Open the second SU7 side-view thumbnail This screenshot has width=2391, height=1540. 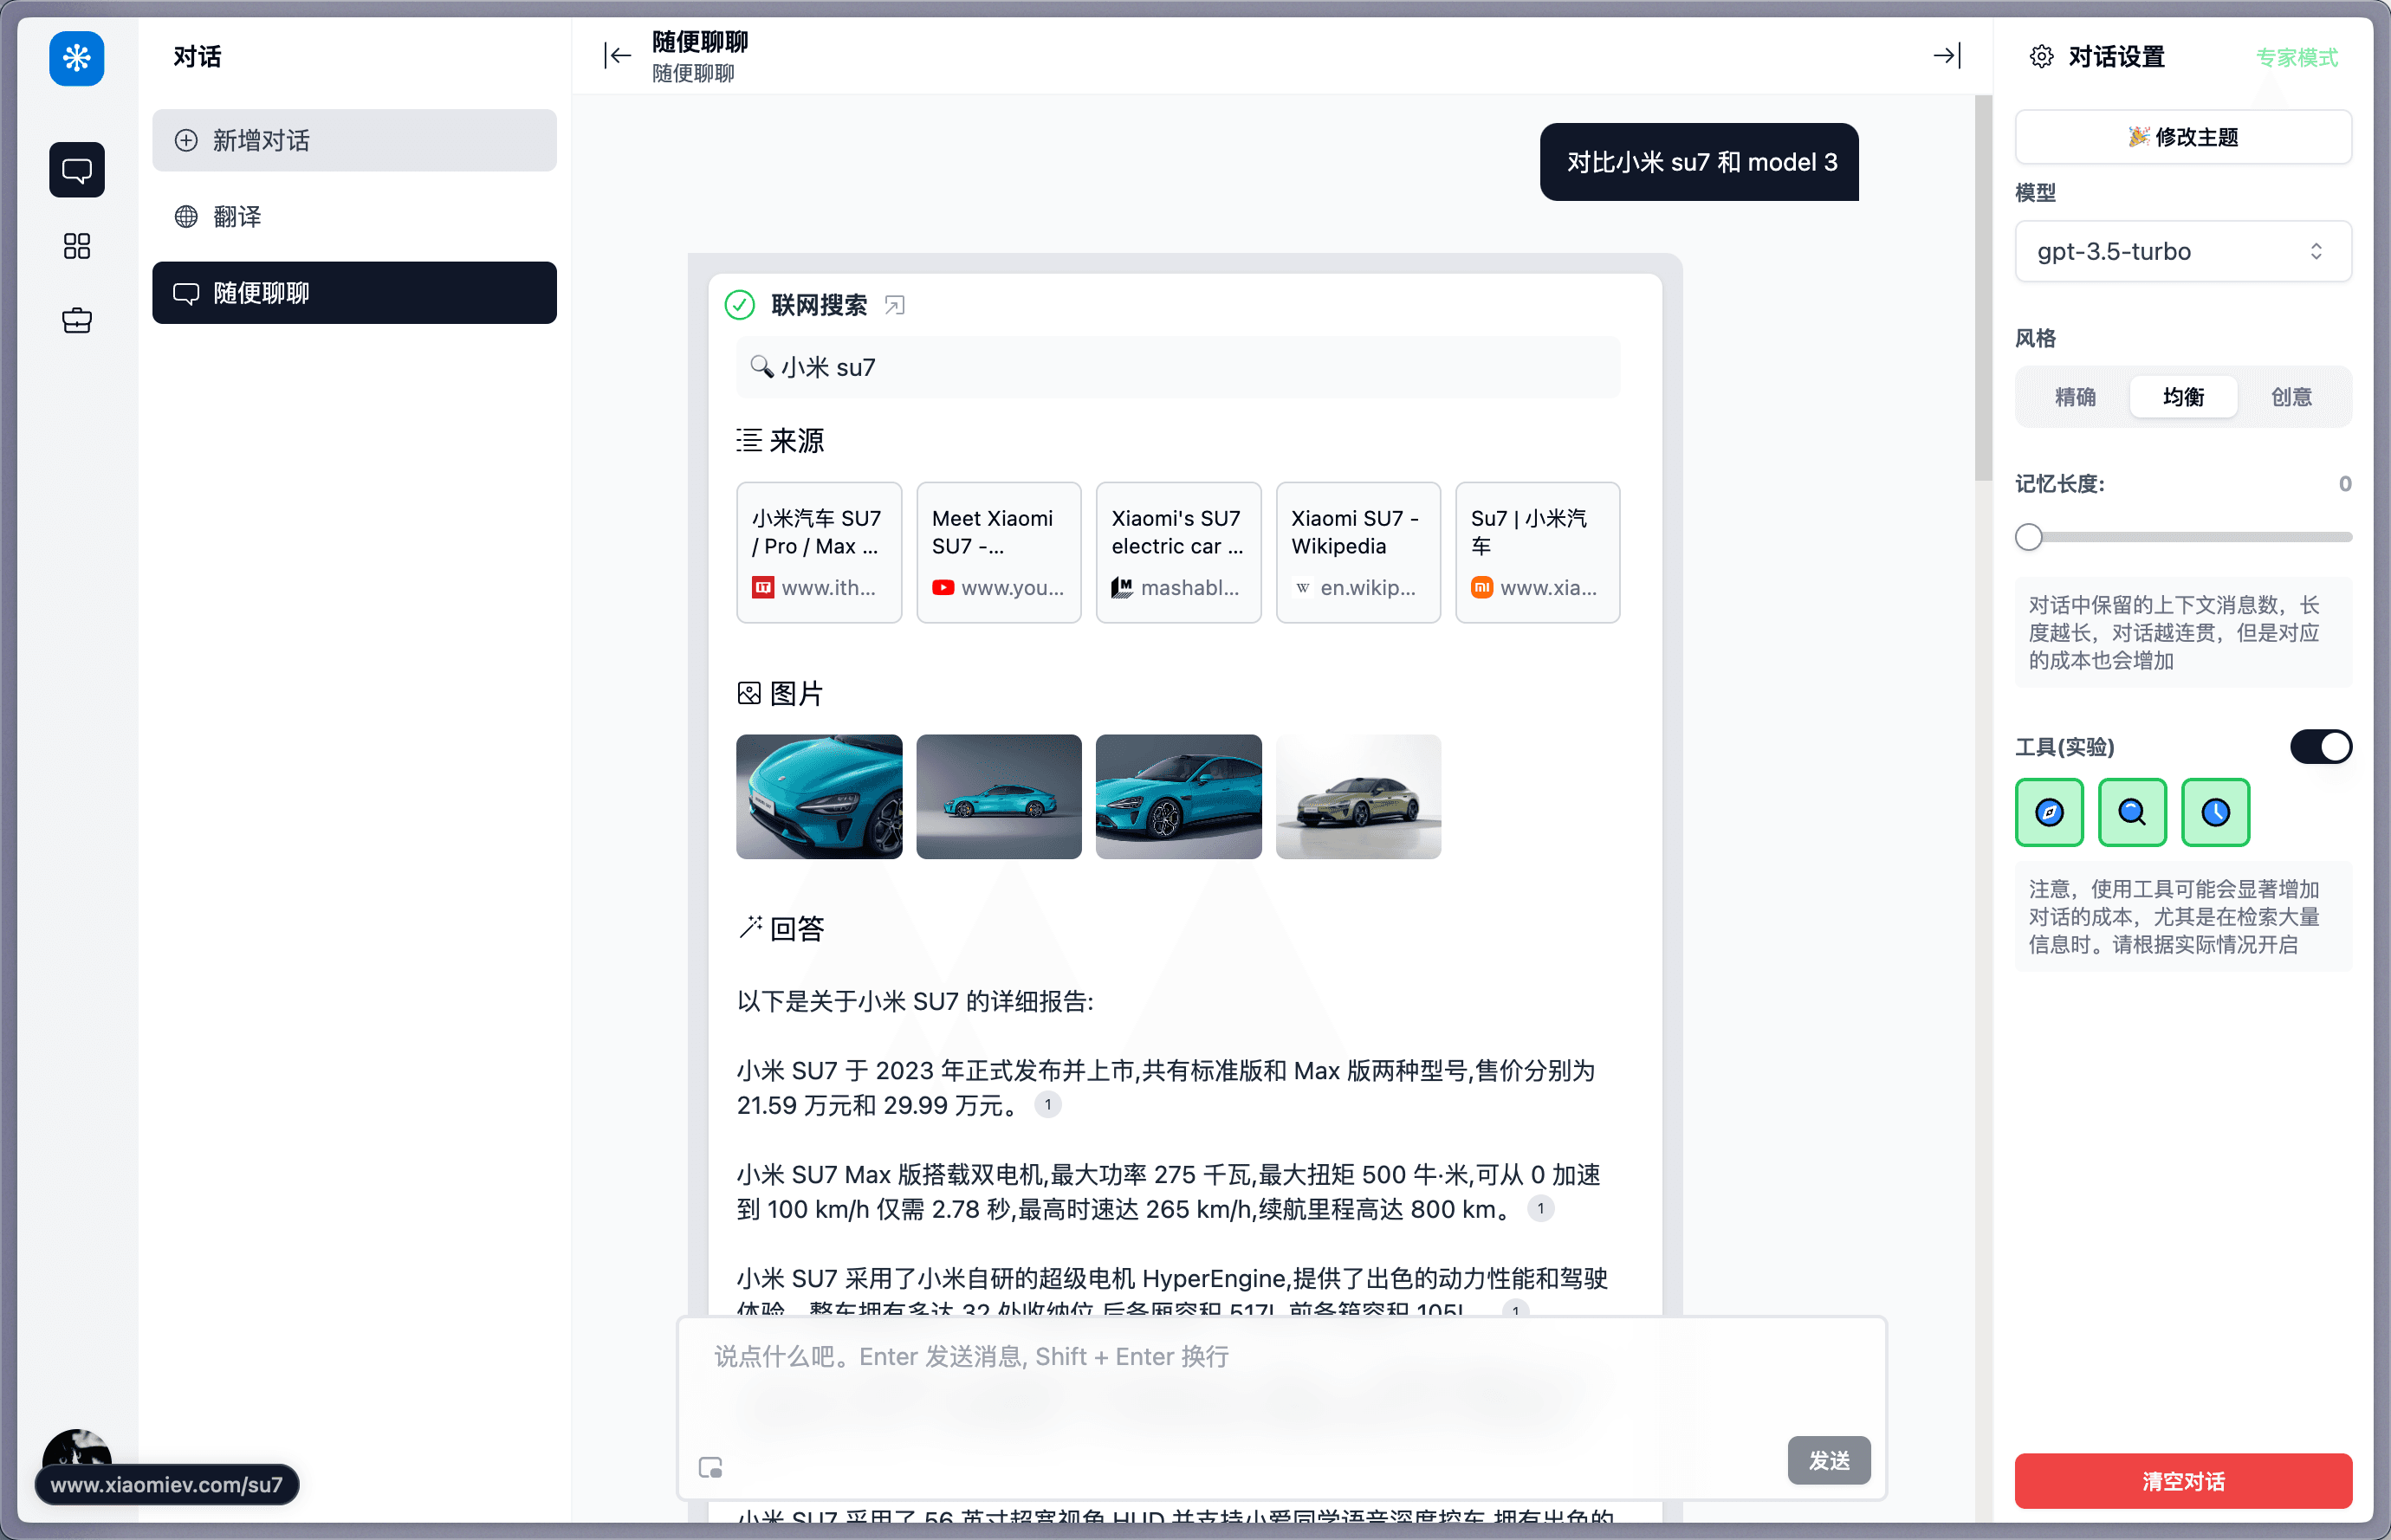coord(998,796)
